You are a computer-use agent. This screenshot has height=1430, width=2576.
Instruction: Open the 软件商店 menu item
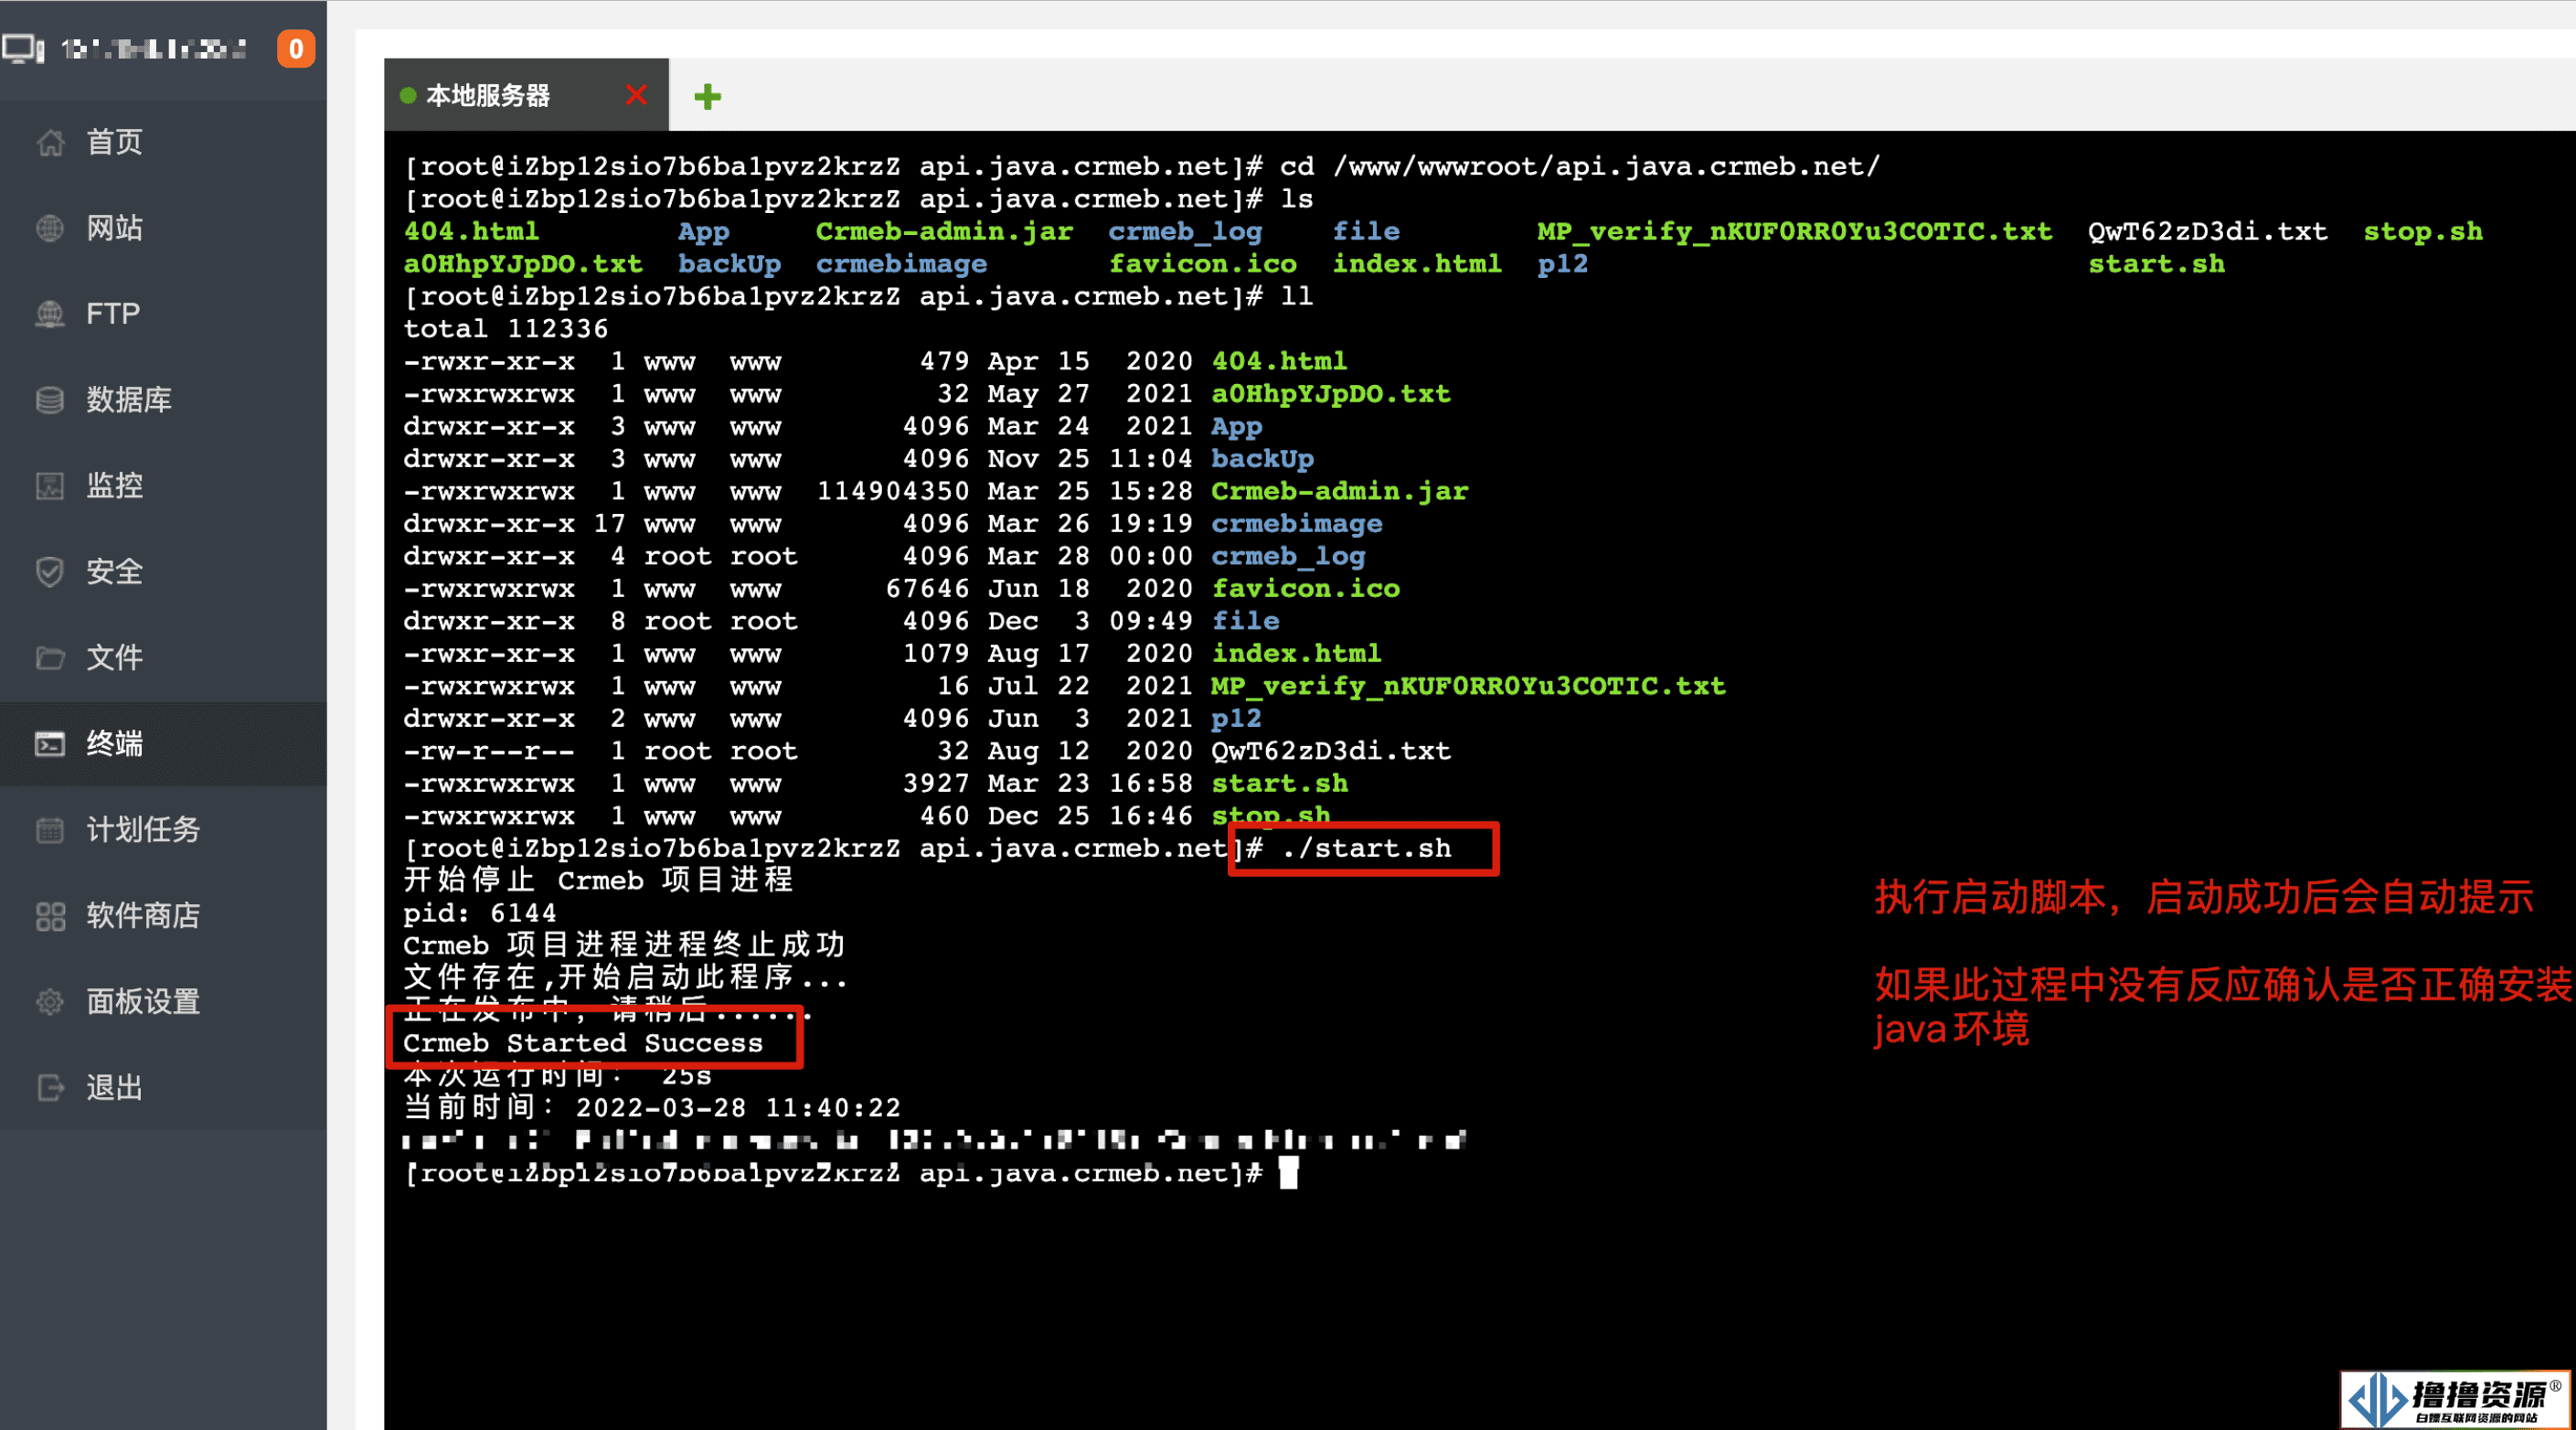[x=163, y=916]
